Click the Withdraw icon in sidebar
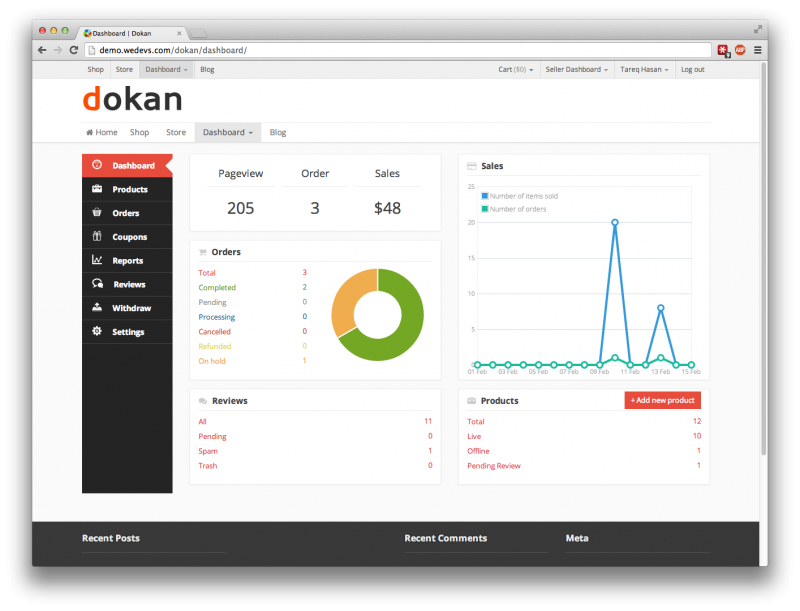800x611 pixels. tap(97, 308)
